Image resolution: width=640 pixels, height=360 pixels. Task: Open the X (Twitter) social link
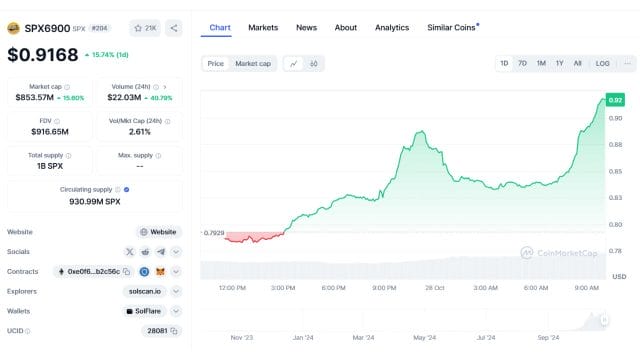(129, 252)
